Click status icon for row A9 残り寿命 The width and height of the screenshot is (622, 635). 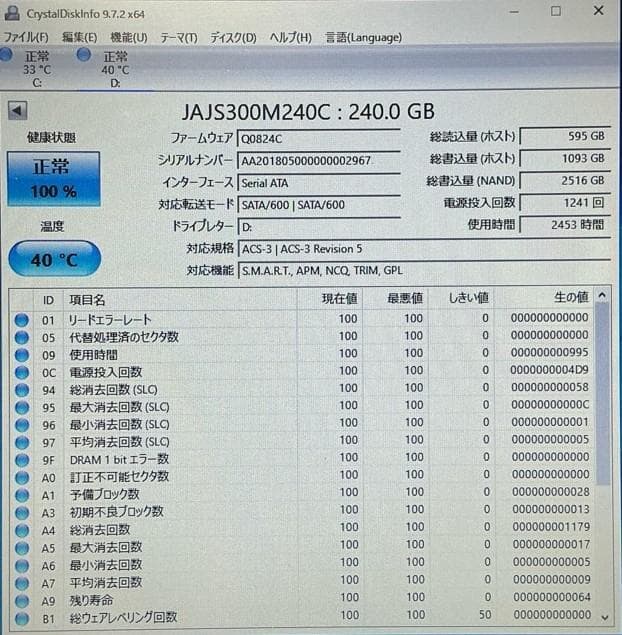point(21,601)
